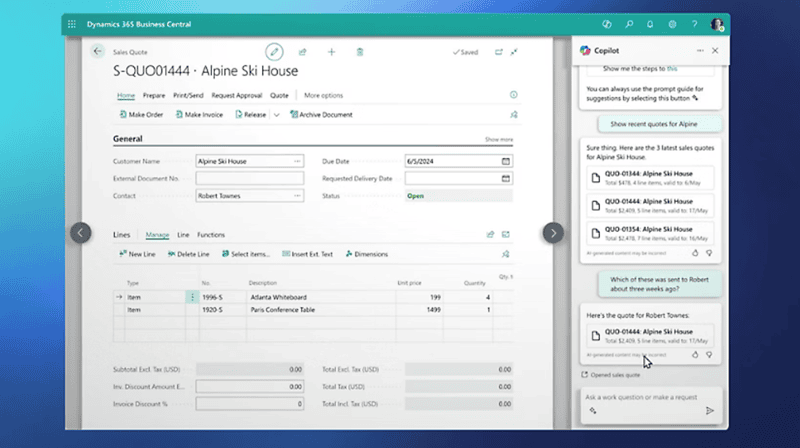800x448 pixels.
Task: Click the notifications bell icon
Action: pyautogui.click(x=650, y=24)
